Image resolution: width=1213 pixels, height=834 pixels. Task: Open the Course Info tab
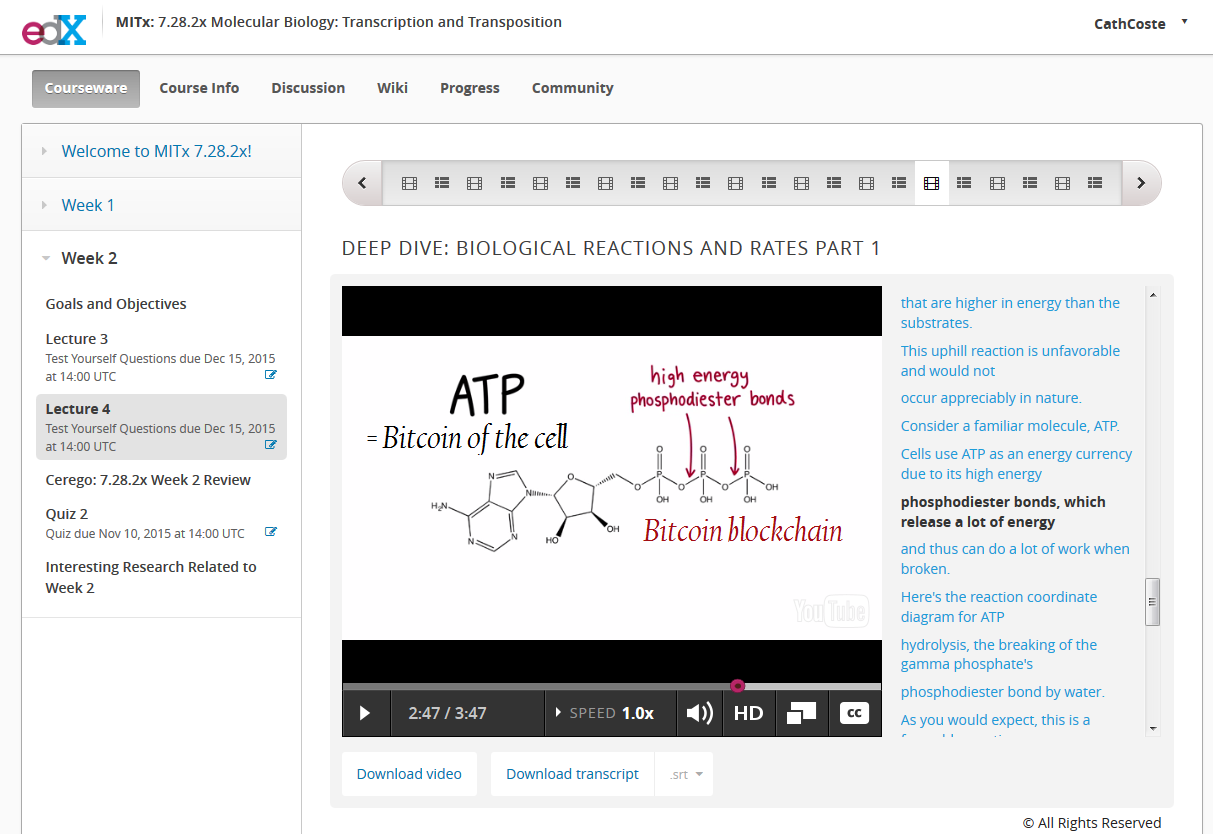pyautogui.click(x=199, y=88)
